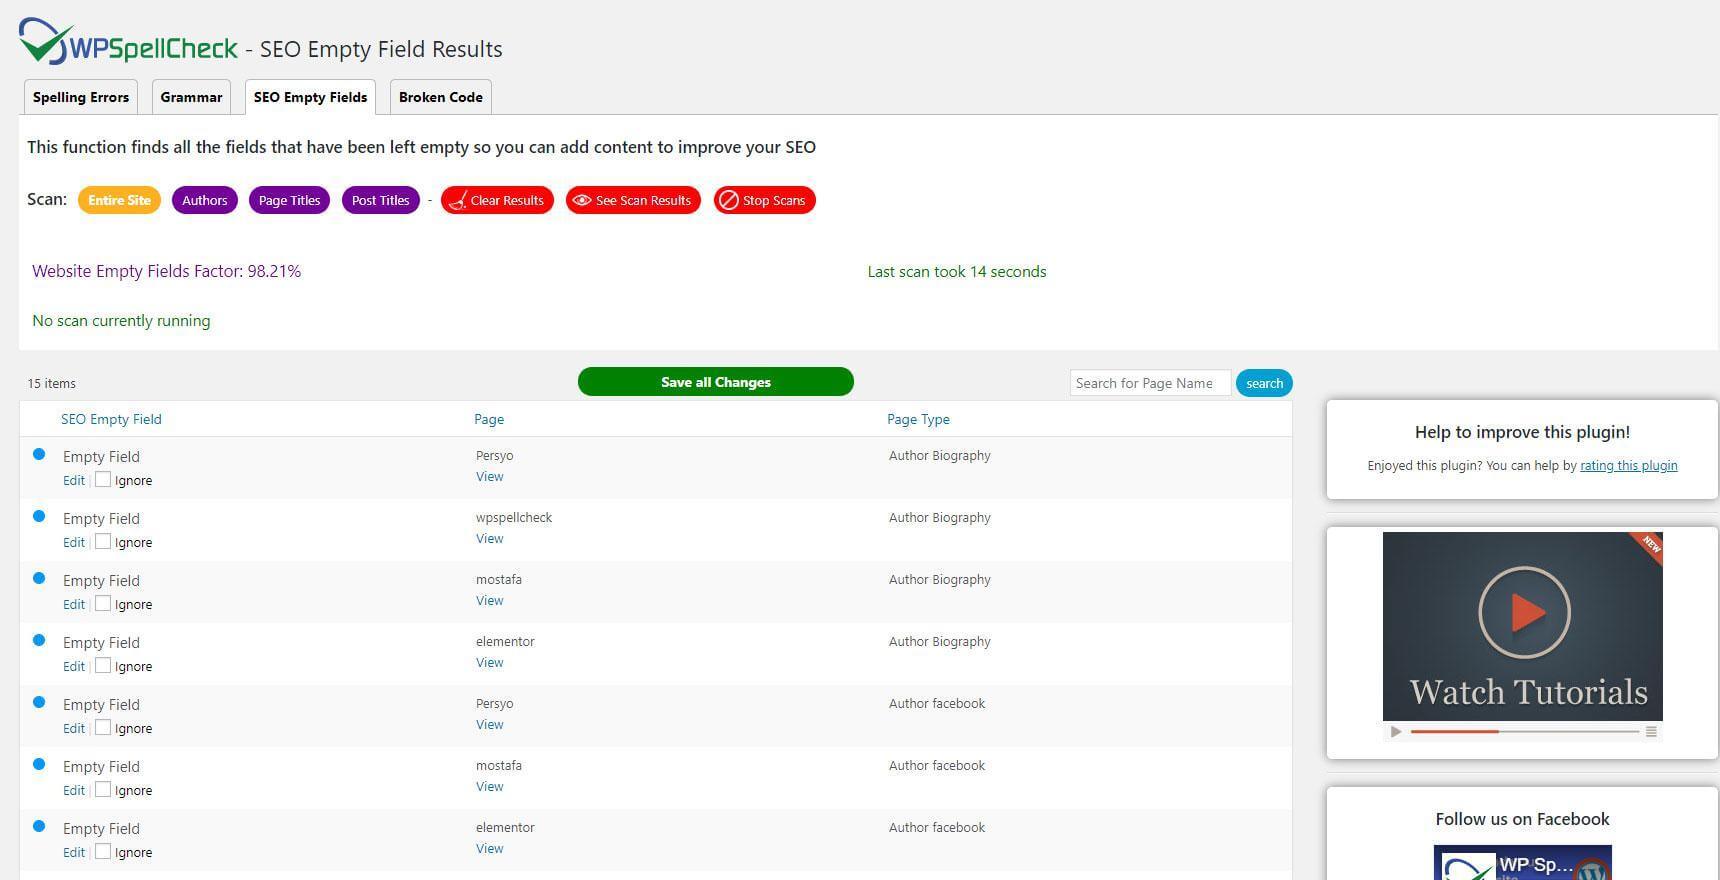The height and width of the screenshot is (880, 1720).
Task: Edit the mostafa Author Biography field
Action: (74, 604)
